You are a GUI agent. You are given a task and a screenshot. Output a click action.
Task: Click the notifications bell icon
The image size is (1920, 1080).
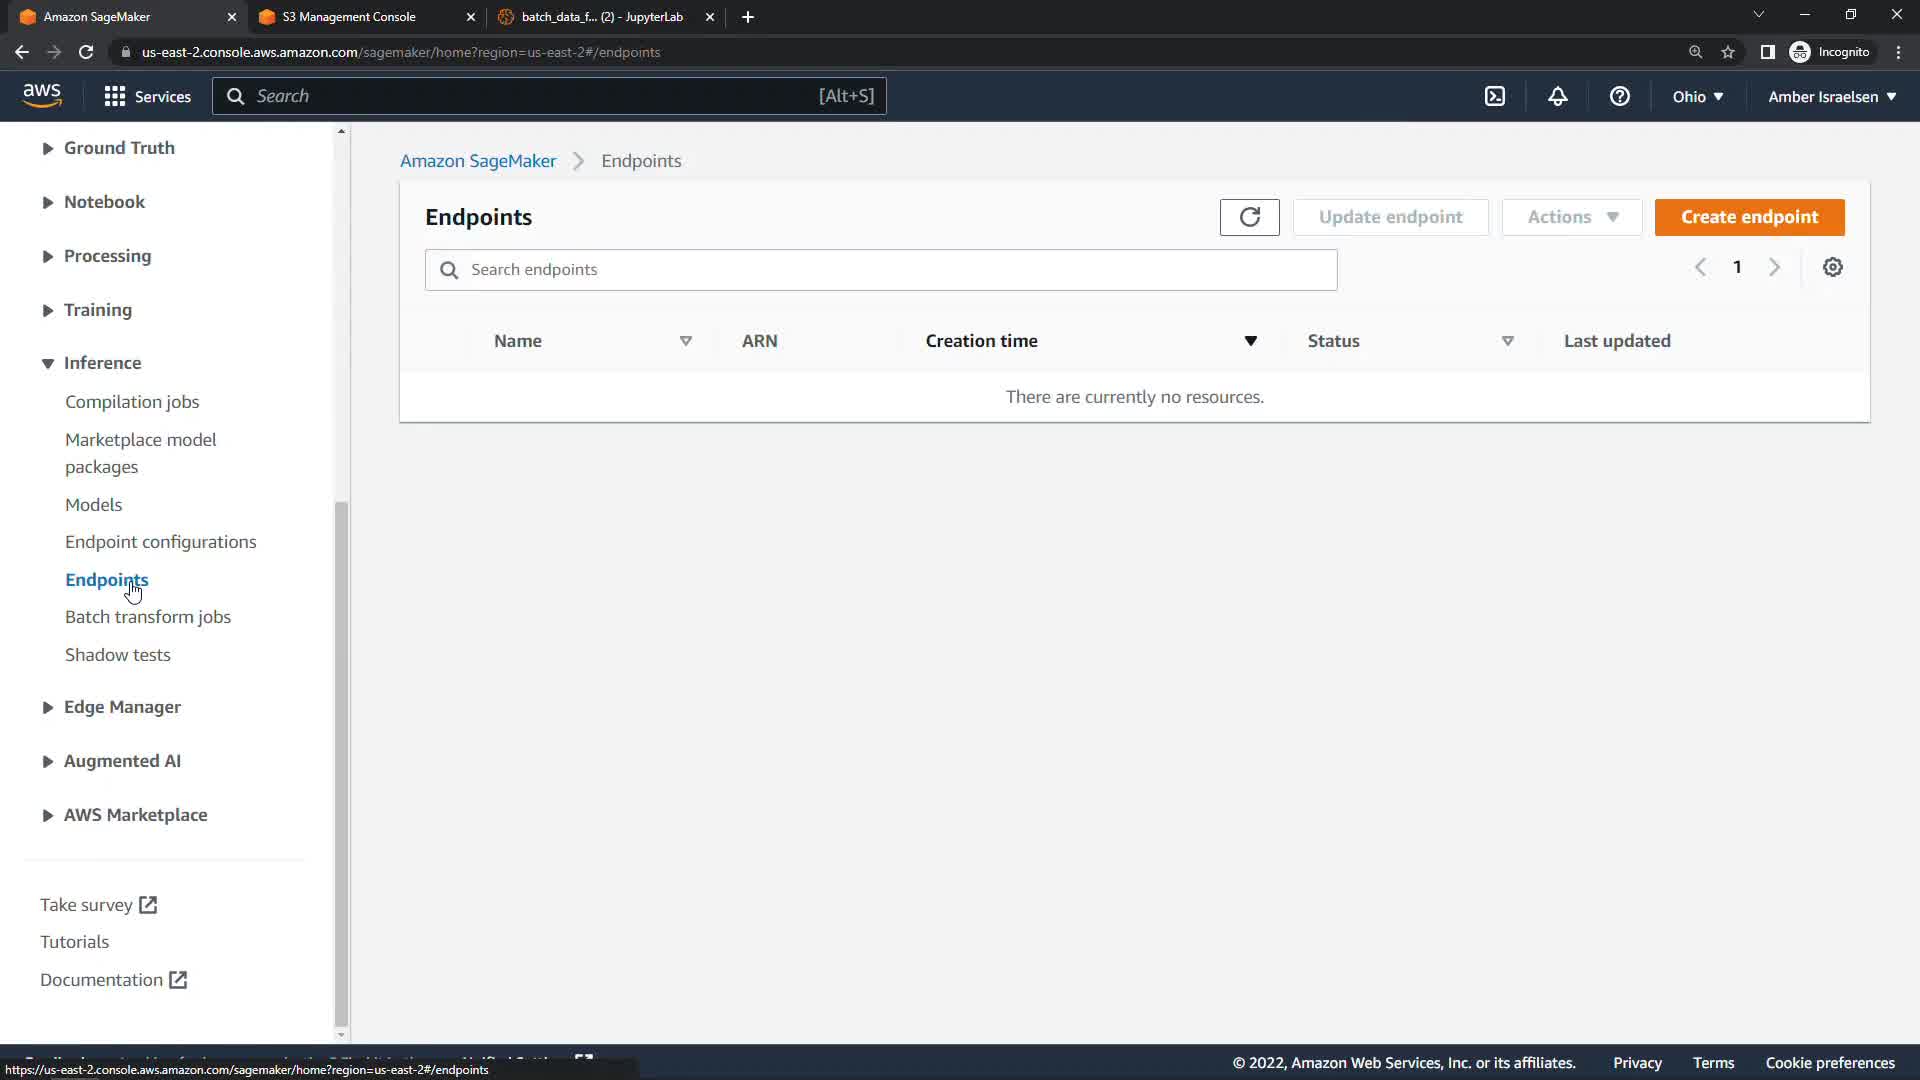point(1557,96)
